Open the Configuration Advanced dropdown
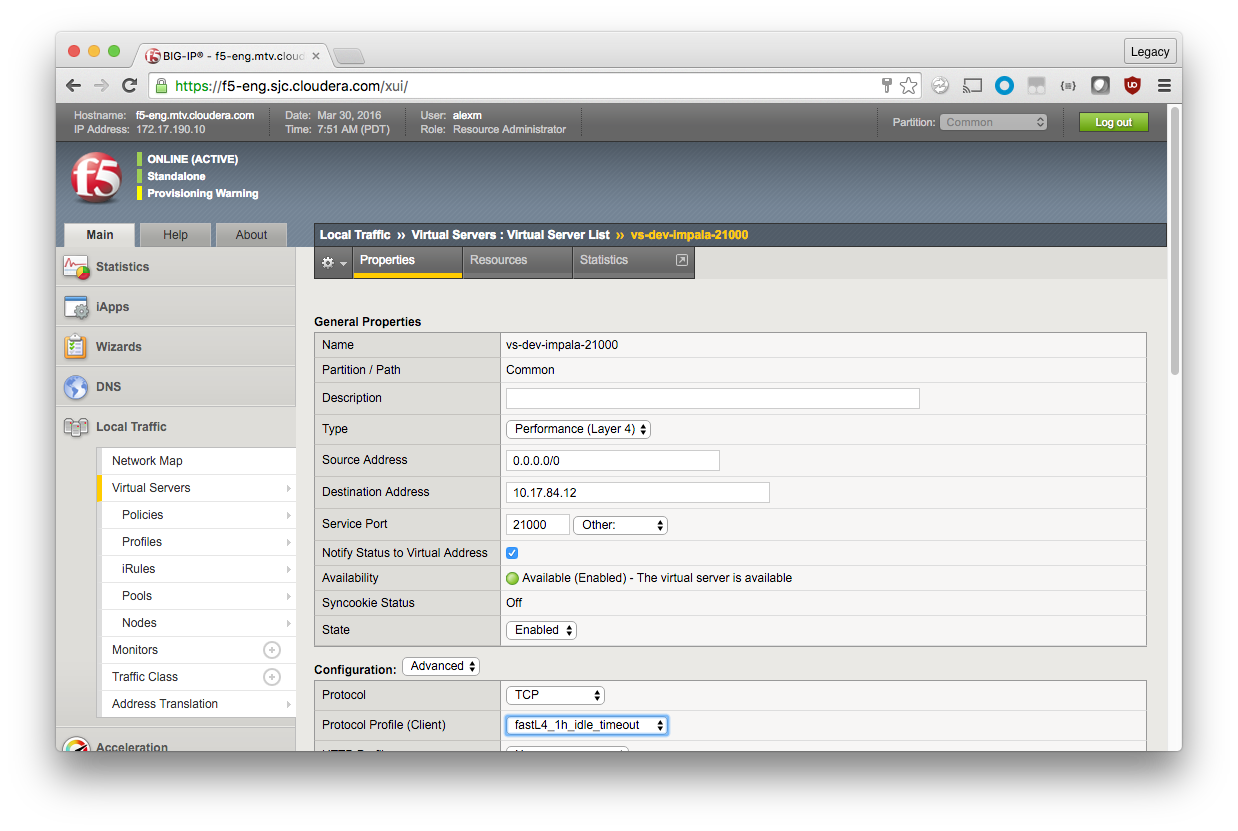The width and height of the screenshot is (1238, 831). click(441, 666)
